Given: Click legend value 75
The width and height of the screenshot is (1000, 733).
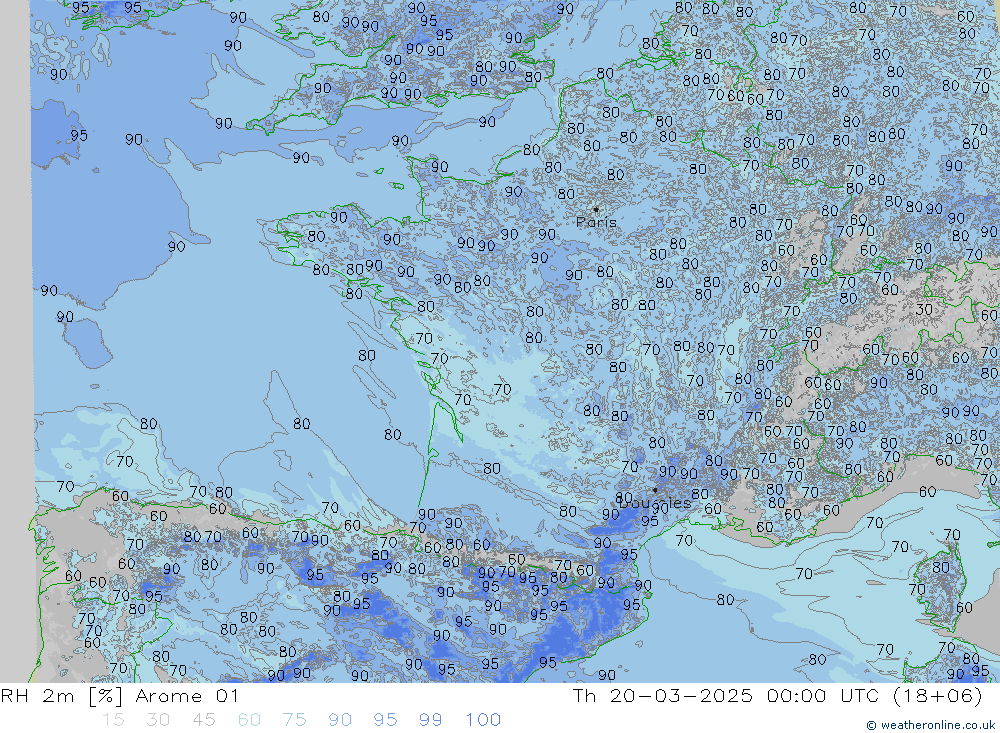Looking at the screenshot, I should 294,720.
